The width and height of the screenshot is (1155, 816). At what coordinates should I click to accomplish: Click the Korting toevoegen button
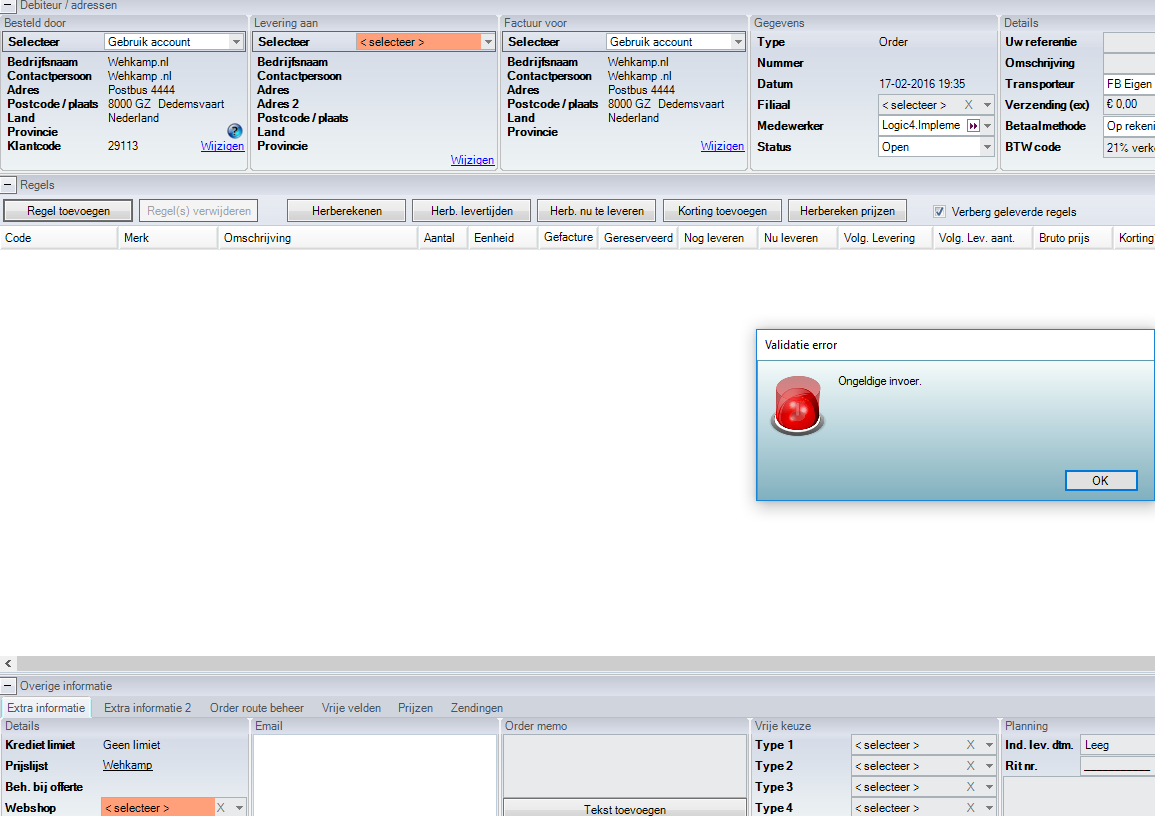[722, 211]
